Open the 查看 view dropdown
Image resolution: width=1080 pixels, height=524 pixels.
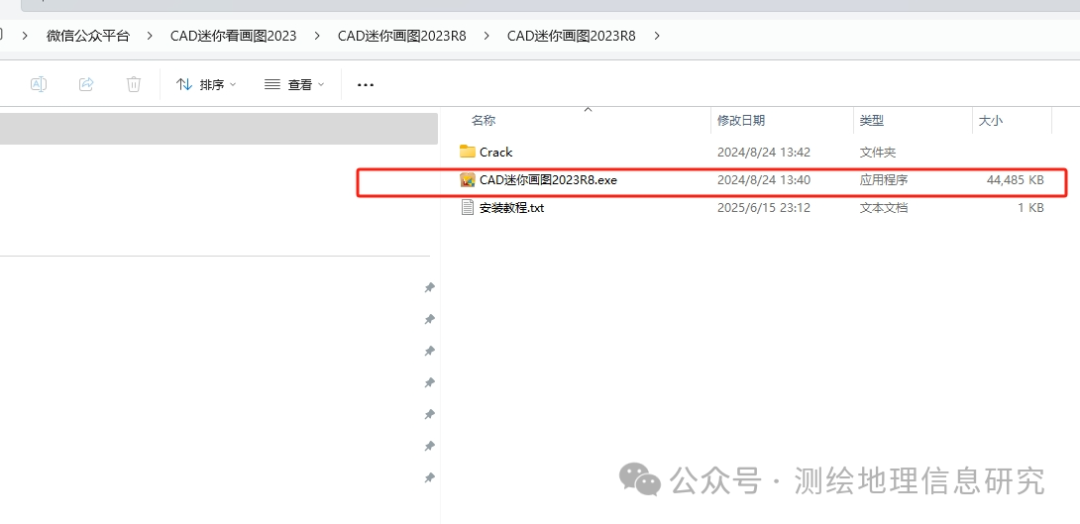click(x=294, y=85)
